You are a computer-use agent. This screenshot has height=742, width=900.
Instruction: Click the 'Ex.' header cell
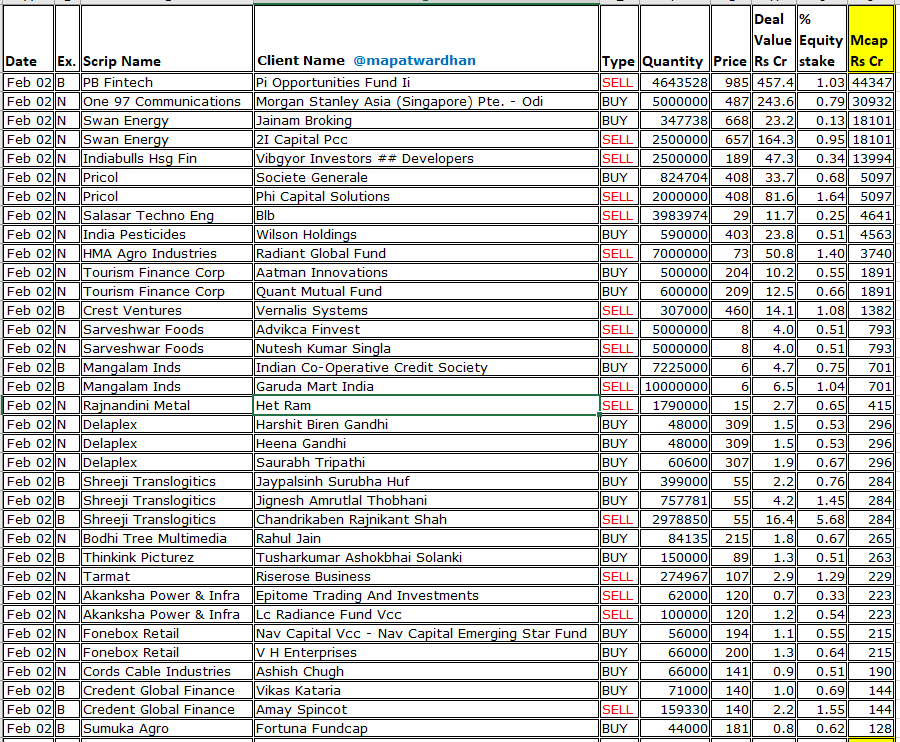[x=67, y=39]
